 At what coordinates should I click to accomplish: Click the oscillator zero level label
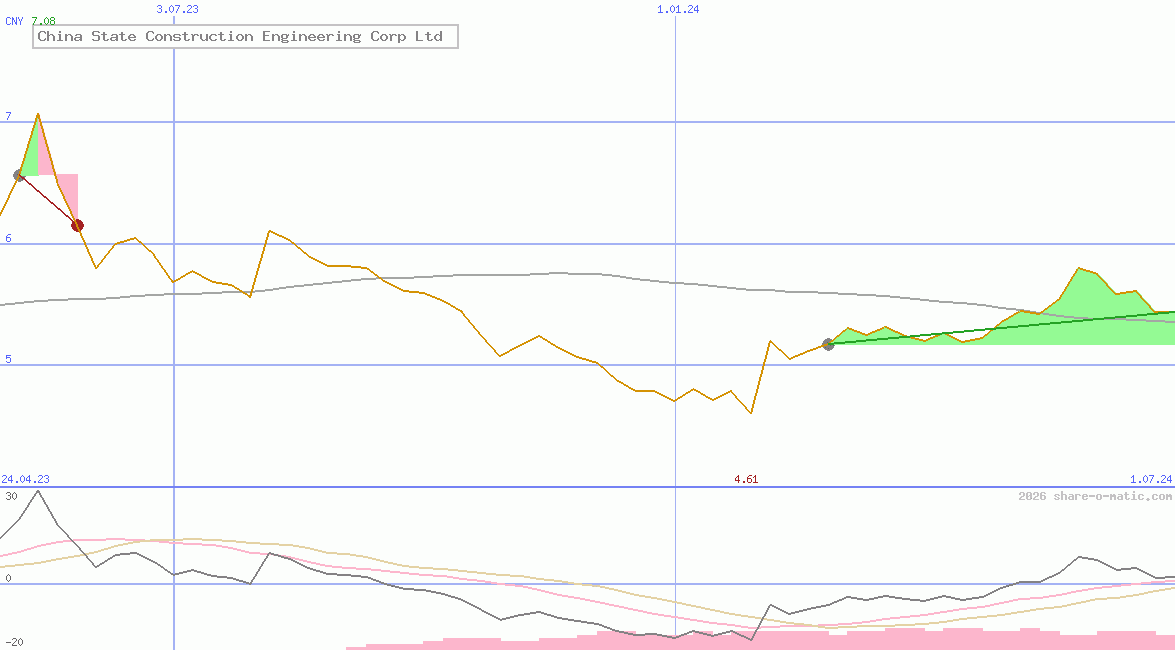coord(8,579)
